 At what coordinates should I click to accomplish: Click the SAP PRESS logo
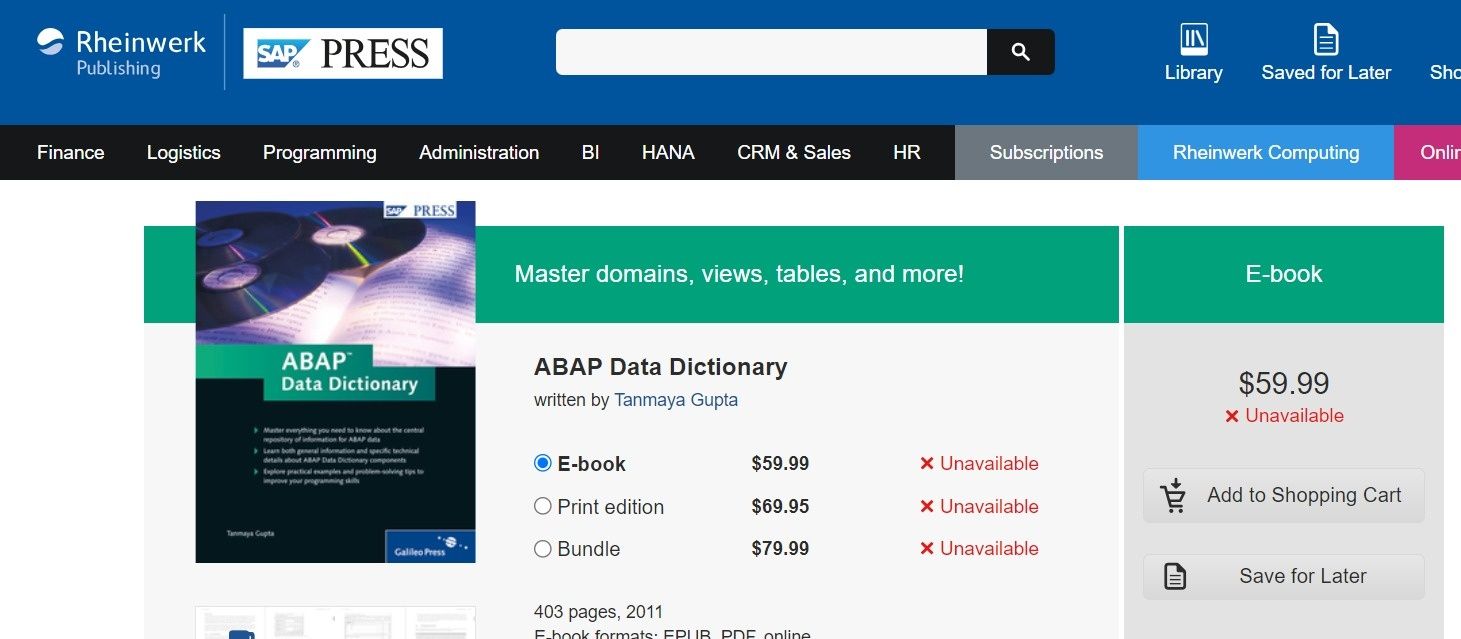pos(343,53)
